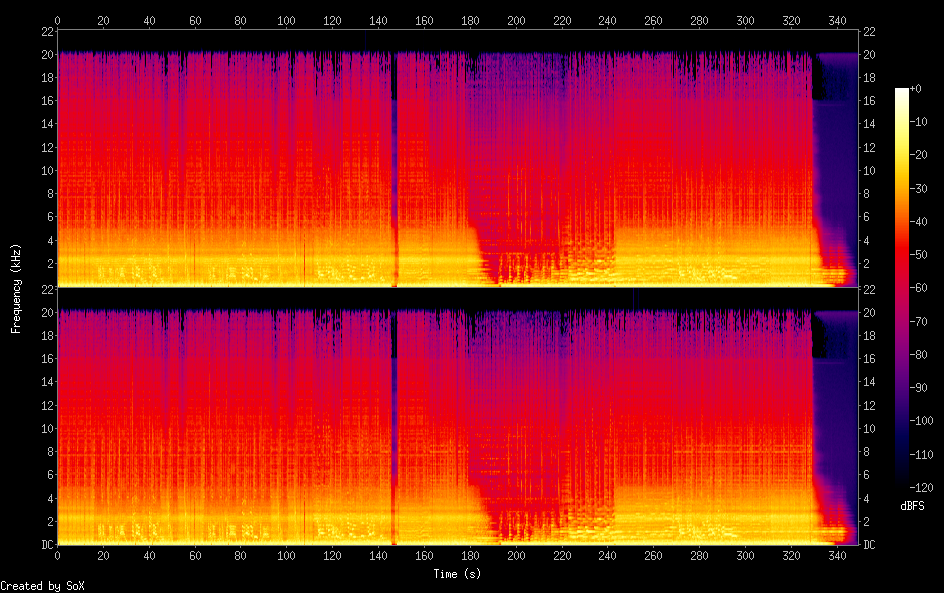944x593 pixels.
Task: Click the '-60' value on the dBFS scale
Action: [919, 288]
